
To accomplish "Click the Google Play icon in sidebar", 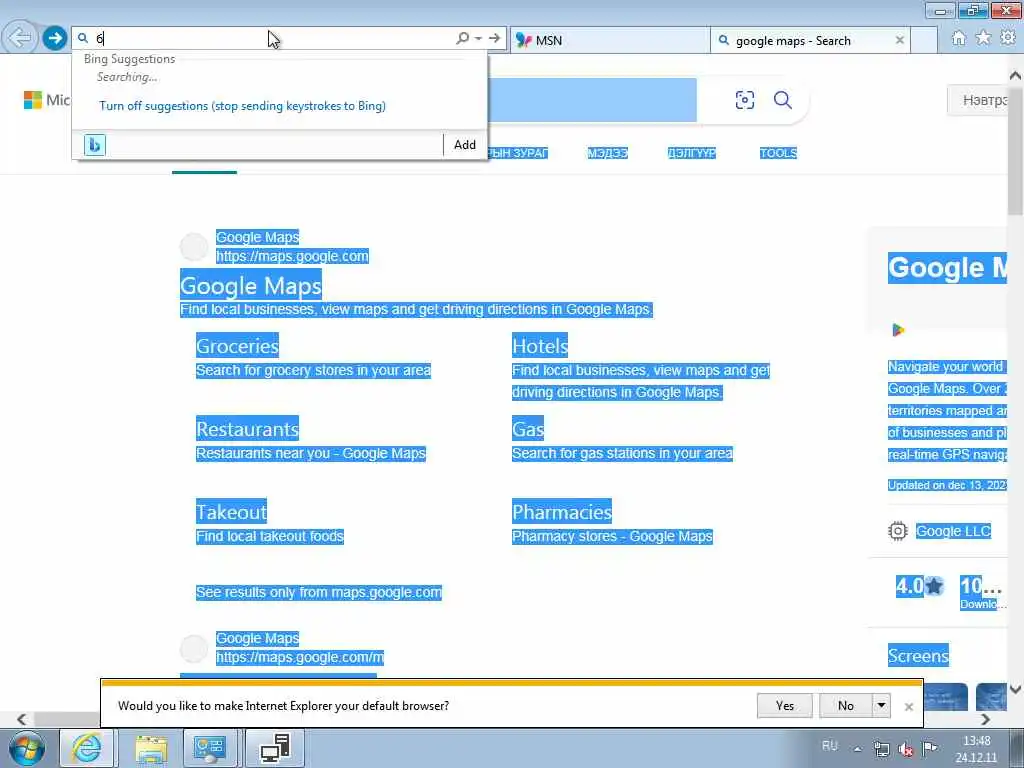I will pos(898,330).
